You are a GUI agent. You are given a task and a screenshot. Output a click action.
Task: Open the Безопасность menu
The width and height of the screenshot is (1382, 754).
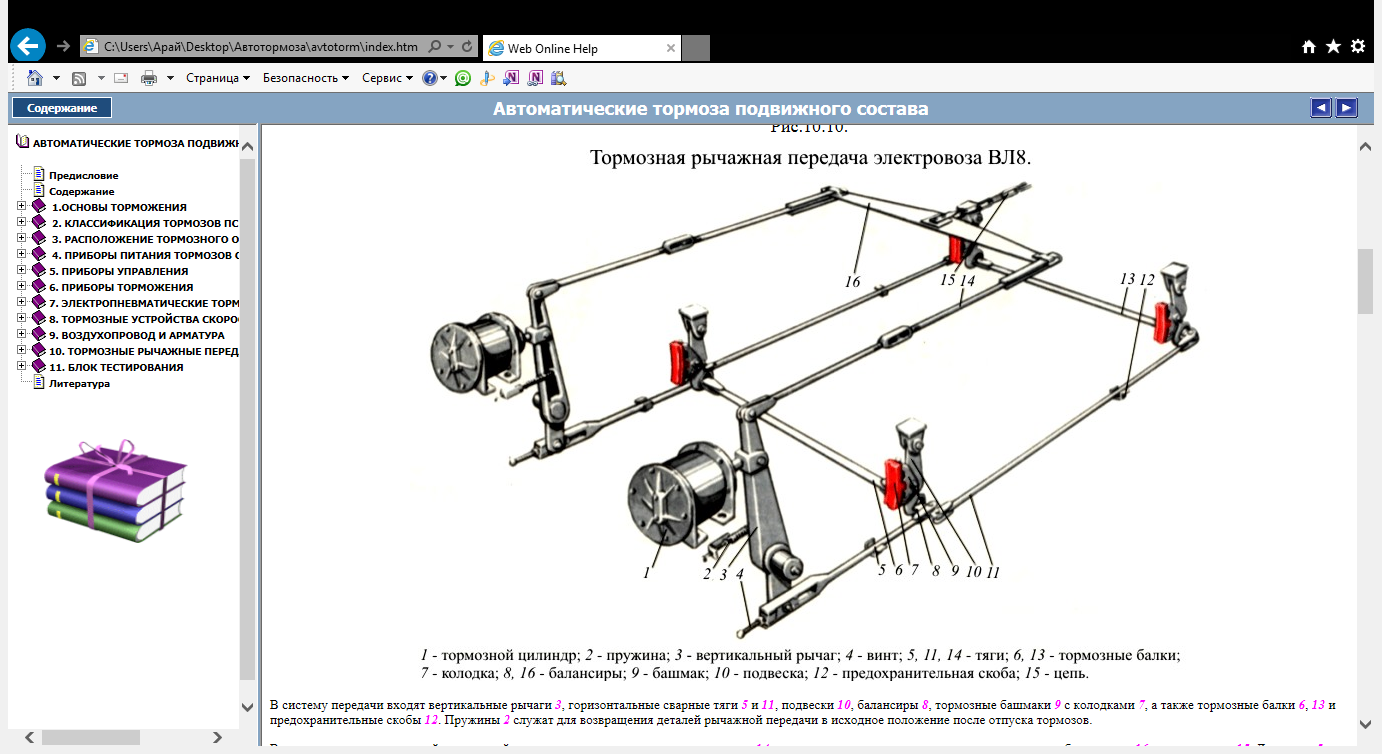coord(306,77)
